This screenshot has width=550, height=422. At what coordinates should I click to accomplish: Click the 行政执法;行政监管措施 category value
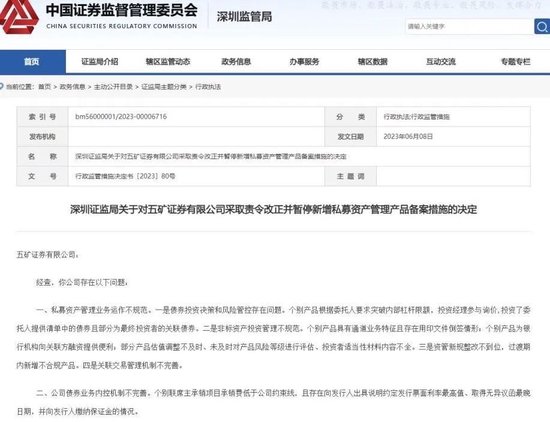pos(417,117)
